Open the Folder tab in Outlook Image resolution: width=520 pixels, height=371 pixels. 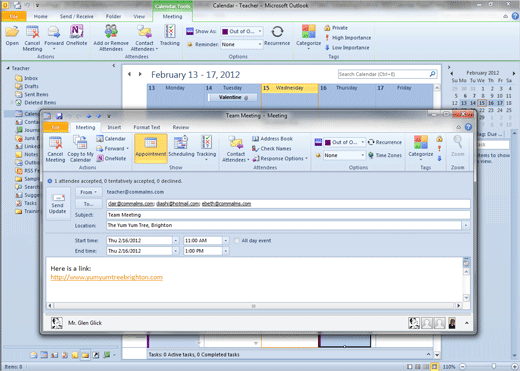tap(113, 16)
